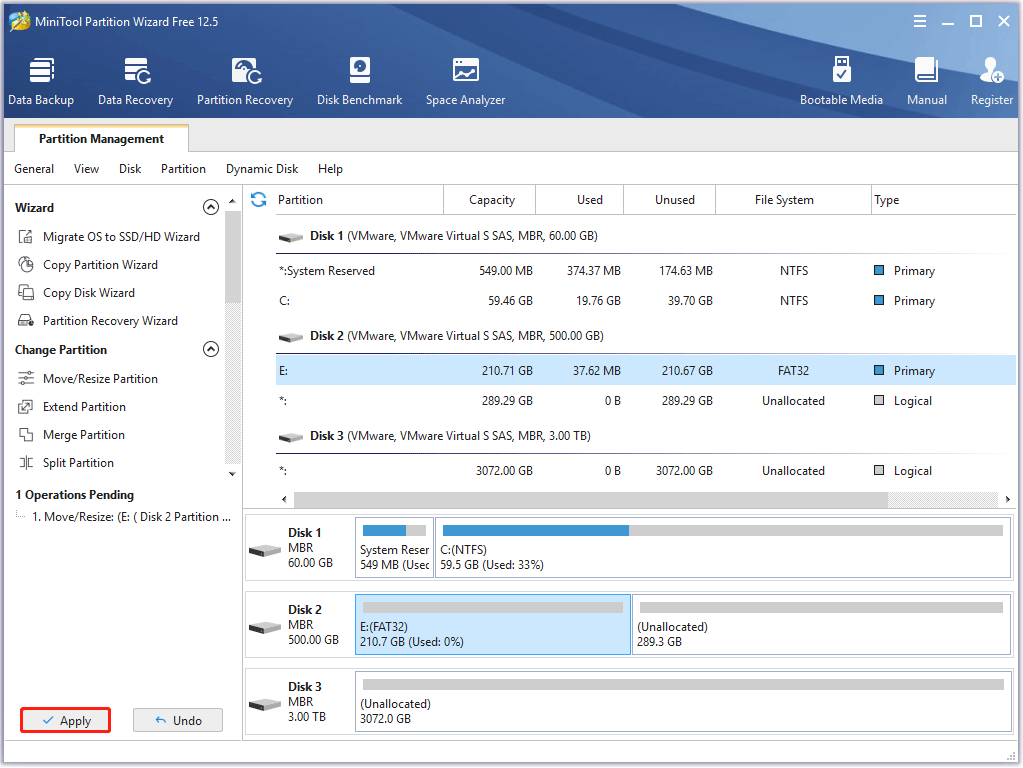Open the Partition menu
The width and height of the screenshot is (1023, 768).
pyautogui.click(x=183, y=169)
